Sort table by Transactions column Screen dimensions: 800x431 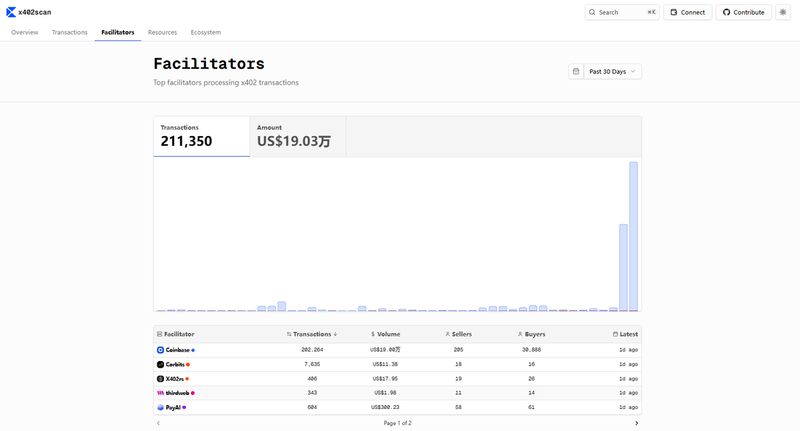312,334
